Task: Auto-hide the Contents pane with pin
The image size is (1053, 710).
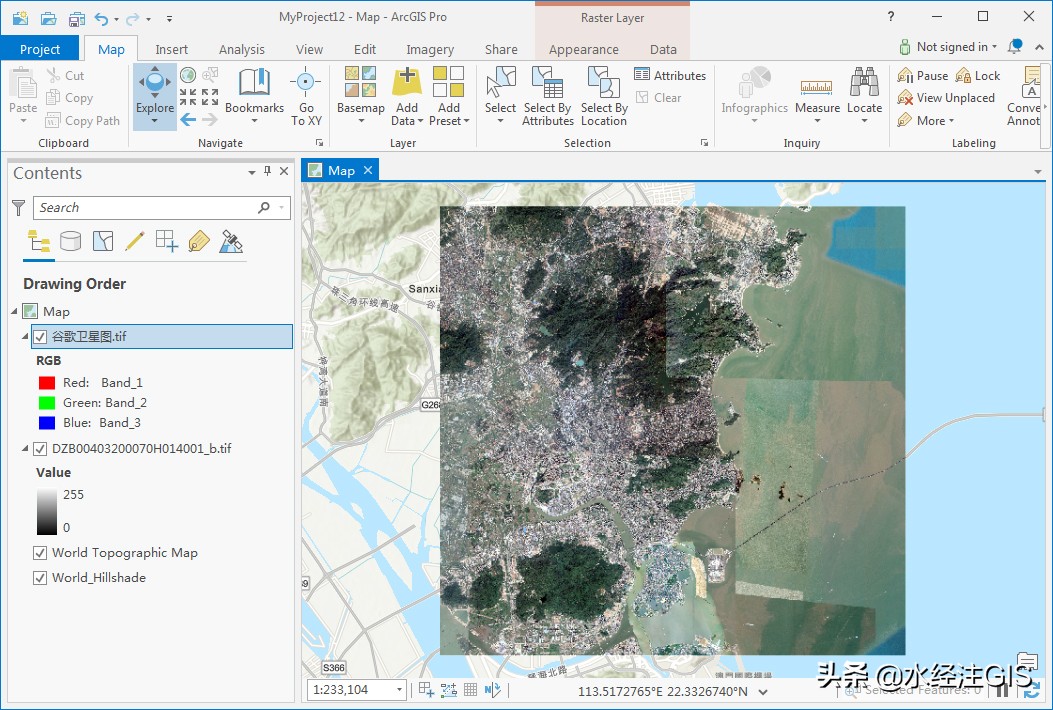Action: [x=267, y=171]
